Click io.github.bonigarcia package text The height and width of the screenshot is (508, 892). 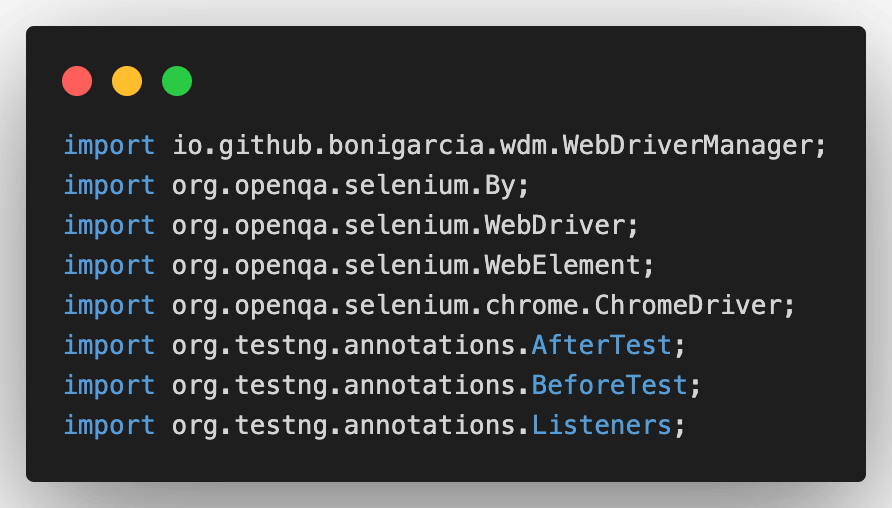tap(329, 145)
